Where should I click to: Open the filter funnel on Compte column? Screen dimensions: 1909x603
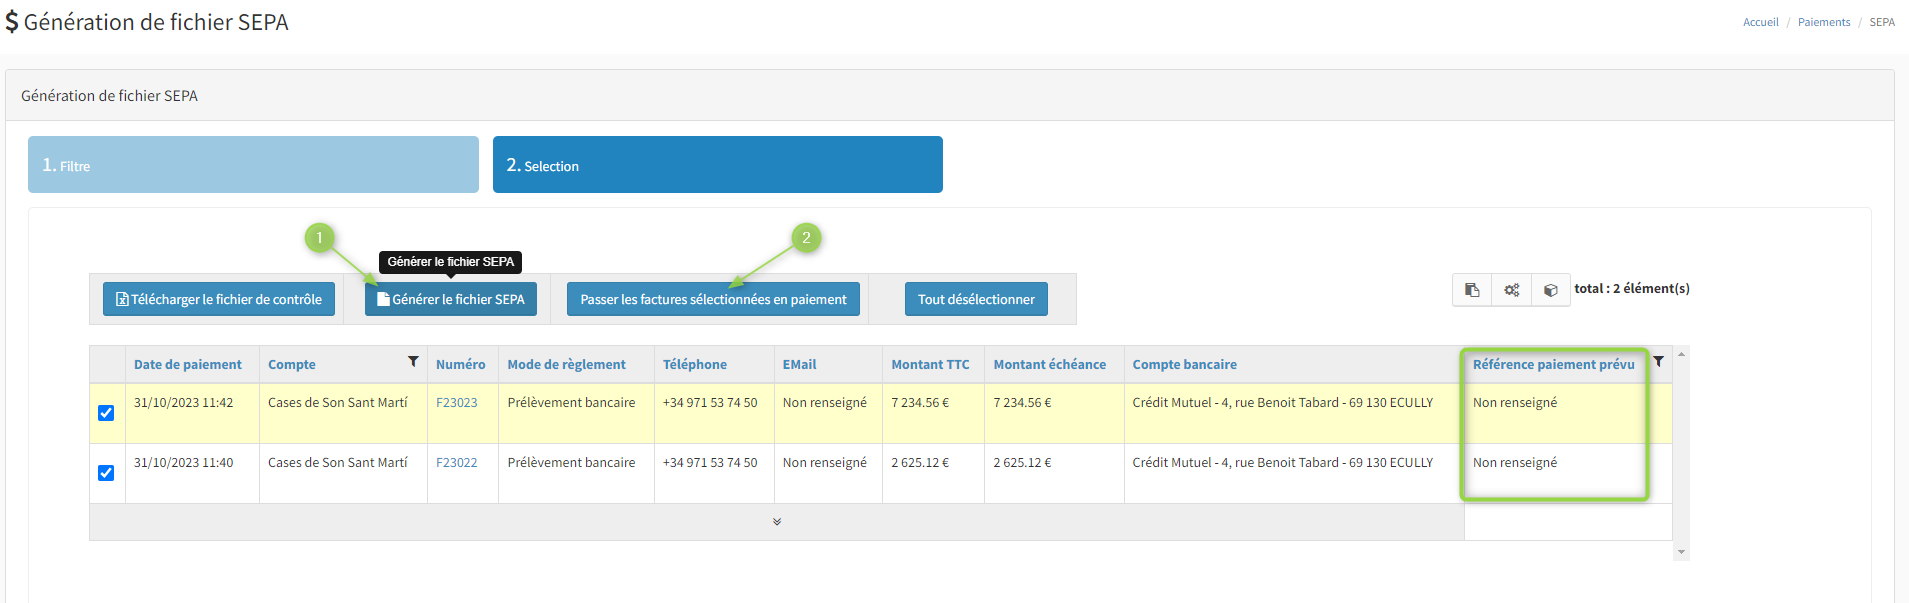point(413,361)
